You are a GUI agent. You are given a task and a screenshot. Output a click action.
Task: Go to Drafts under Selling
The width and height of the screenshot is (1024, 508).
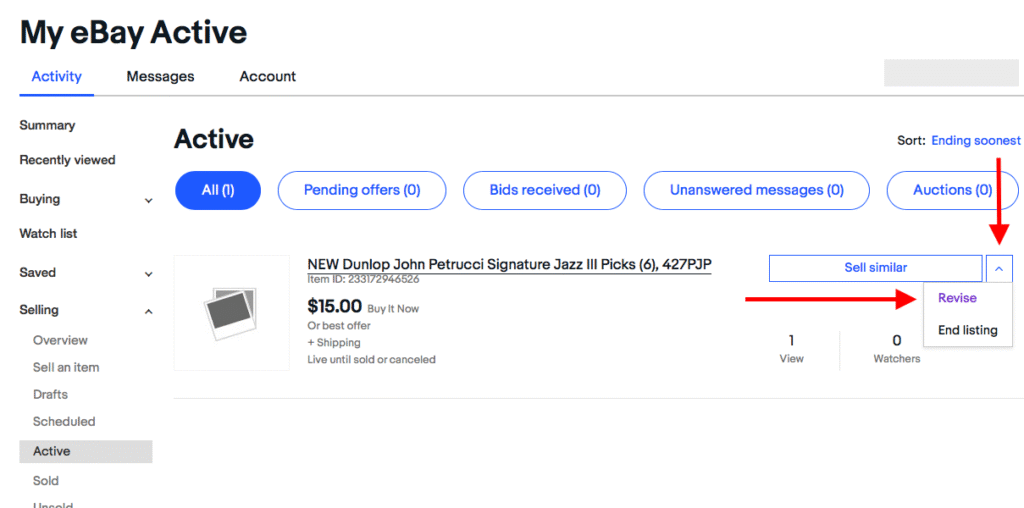(x=50, y=394)
